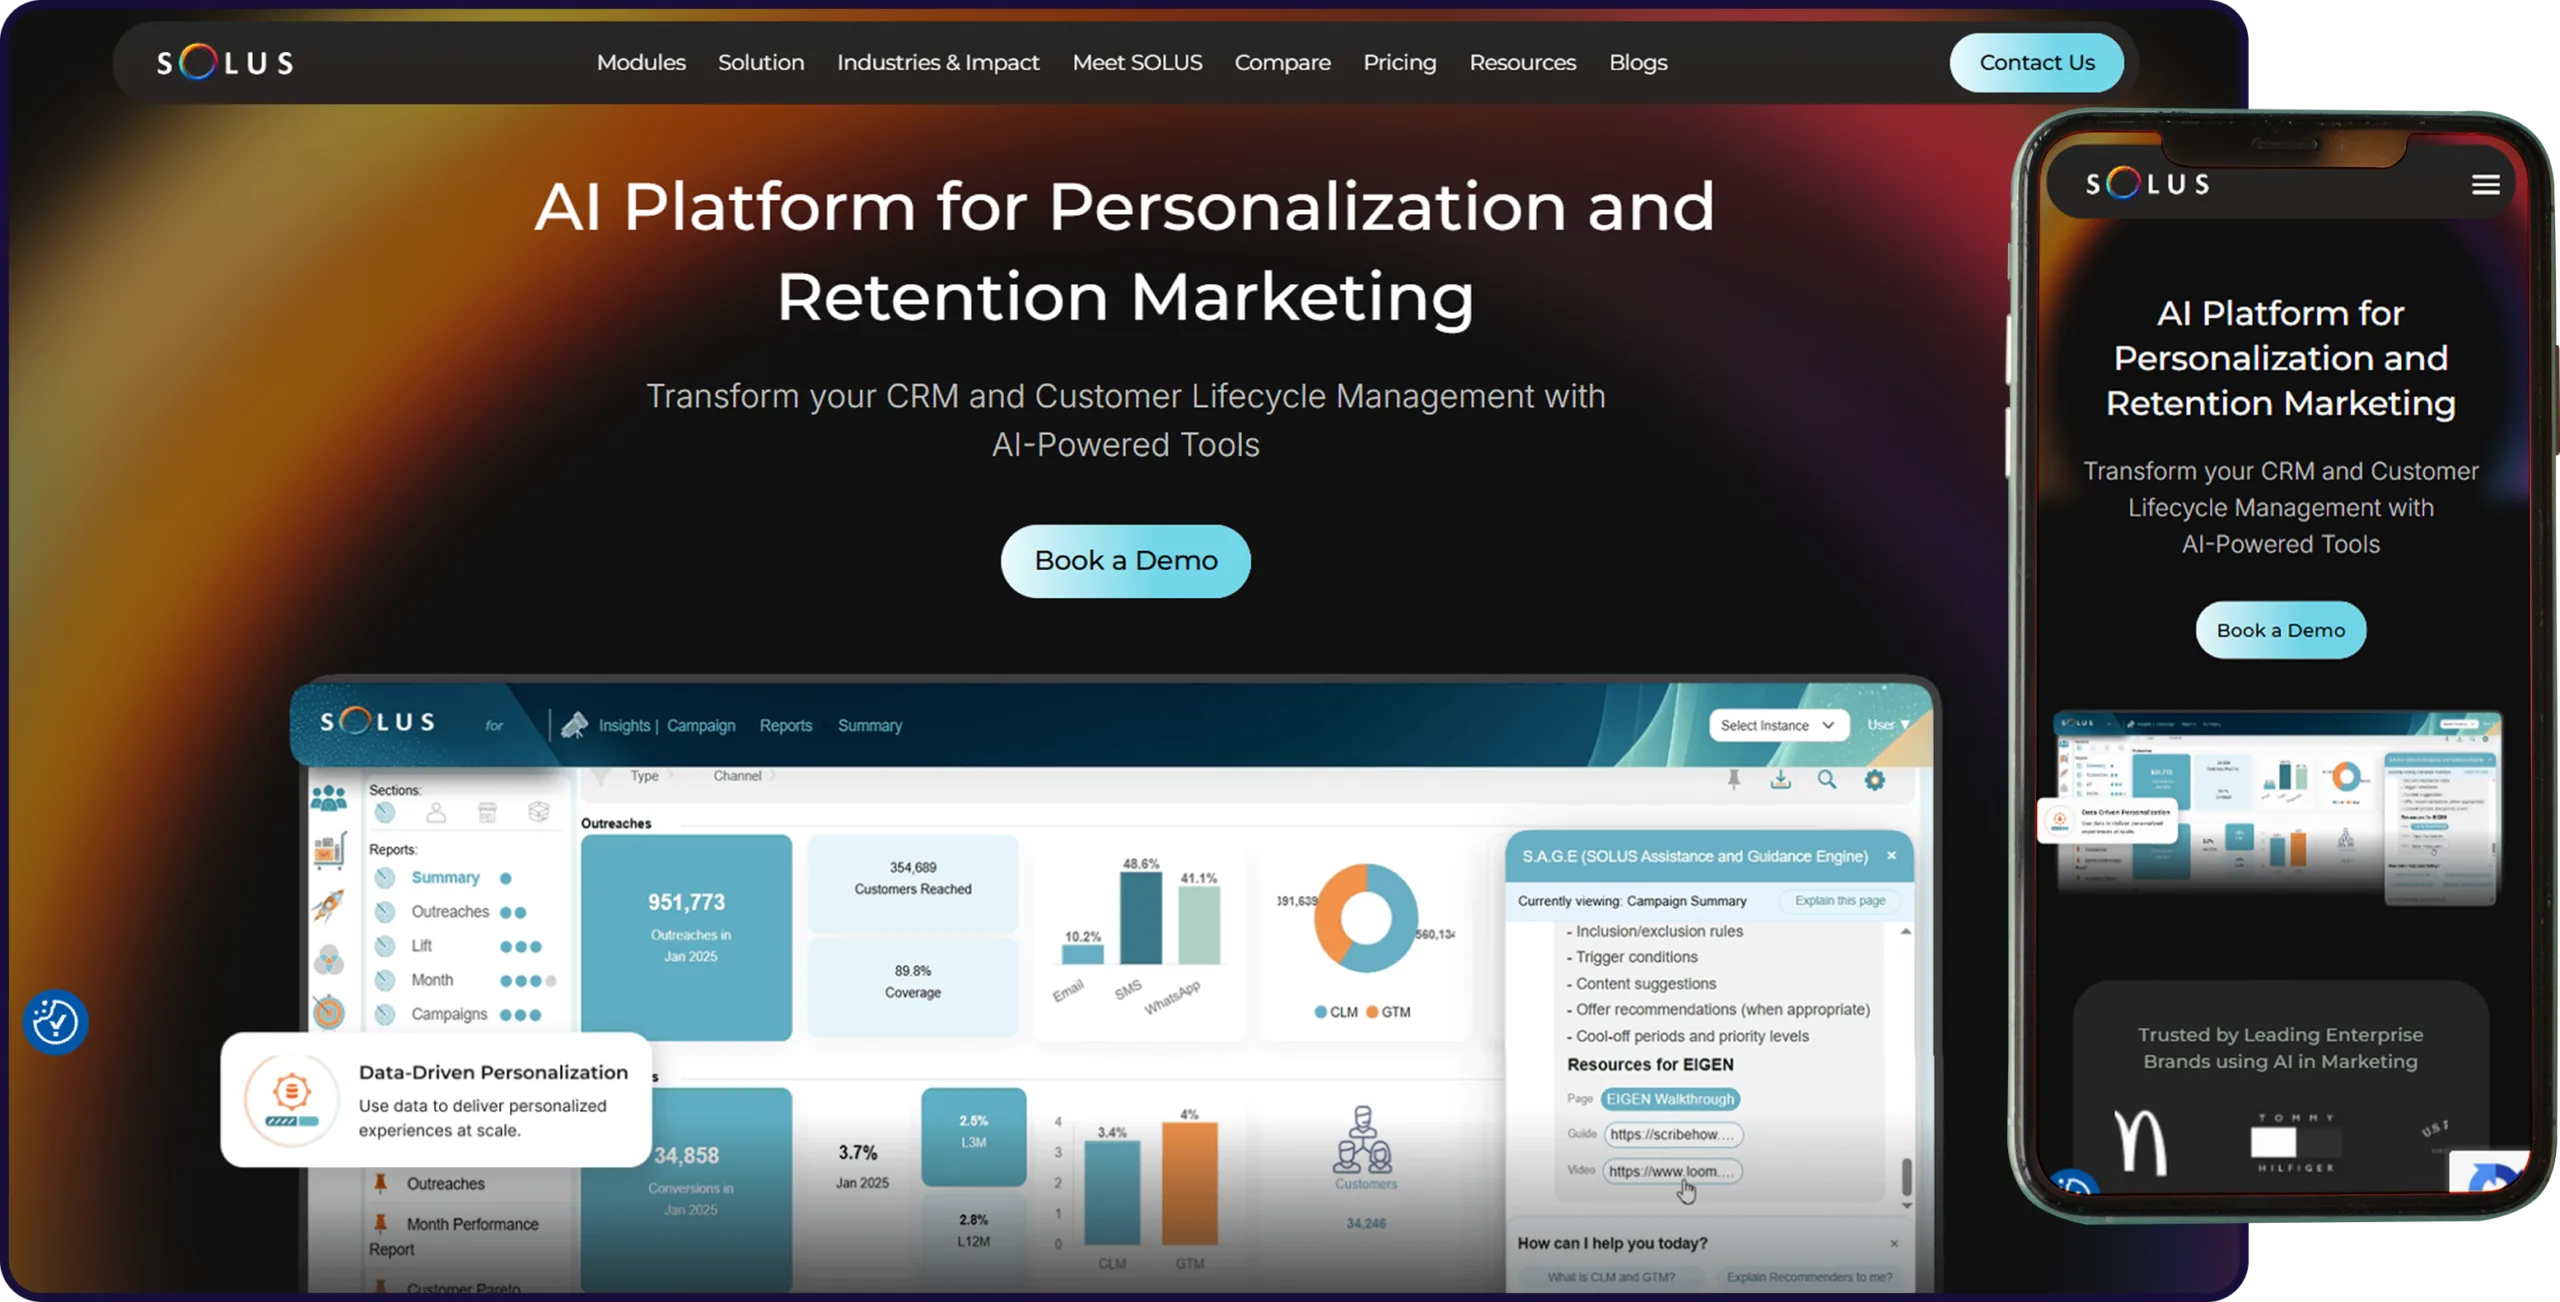Open the Compare menu item
2560x1302 pixels.
pyautogui.click(x=1282, y=62)
